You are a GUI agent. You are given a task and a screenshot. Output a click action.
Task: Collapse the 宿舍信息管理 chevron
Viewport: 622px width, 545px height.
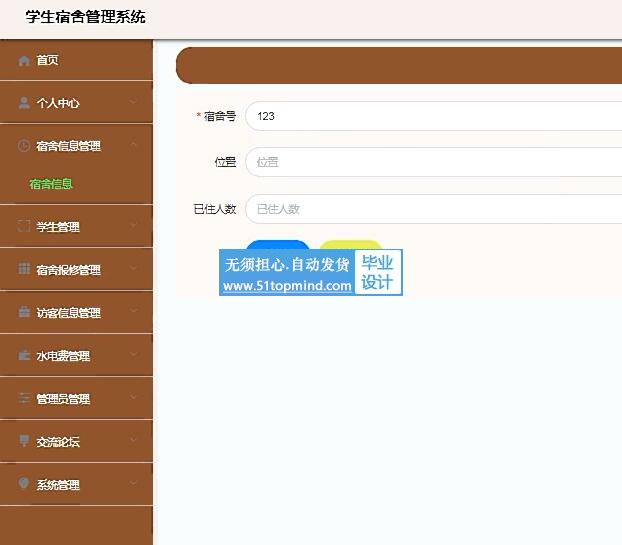[133, 144]
